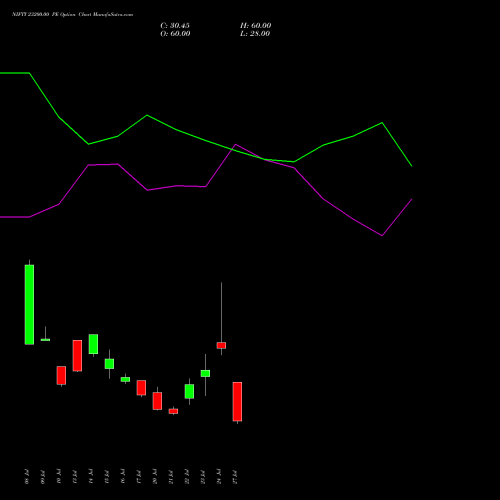500x500 pixels.
Task: Click the red 20 Jul candlestick
Action: (x=157, y=401)
